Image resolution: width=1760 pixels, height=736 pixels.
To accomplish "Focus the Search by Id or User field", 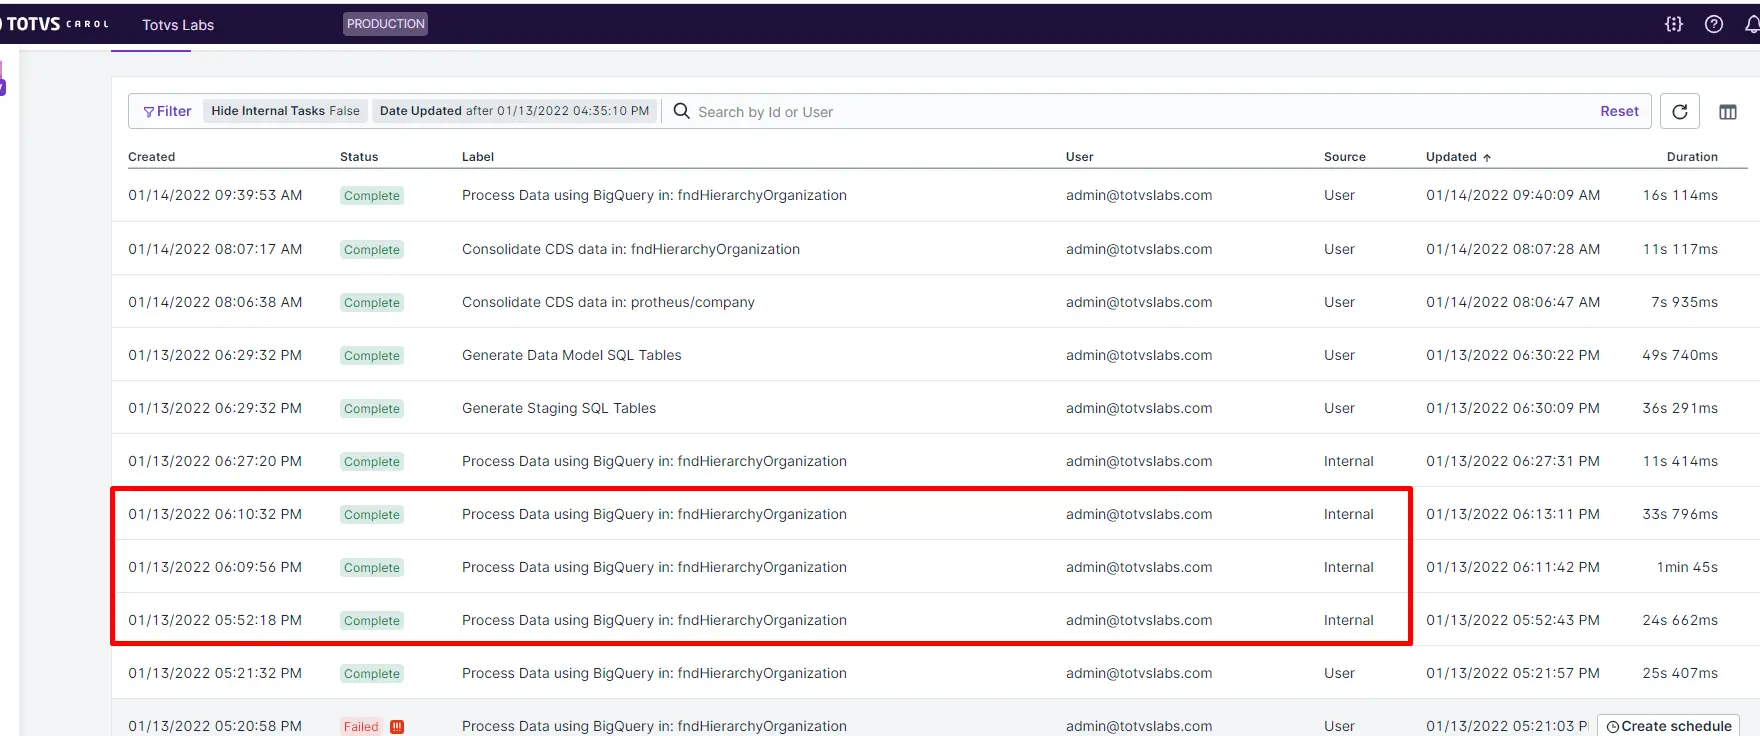I will pyautogui.click(x=1140, y=112).
